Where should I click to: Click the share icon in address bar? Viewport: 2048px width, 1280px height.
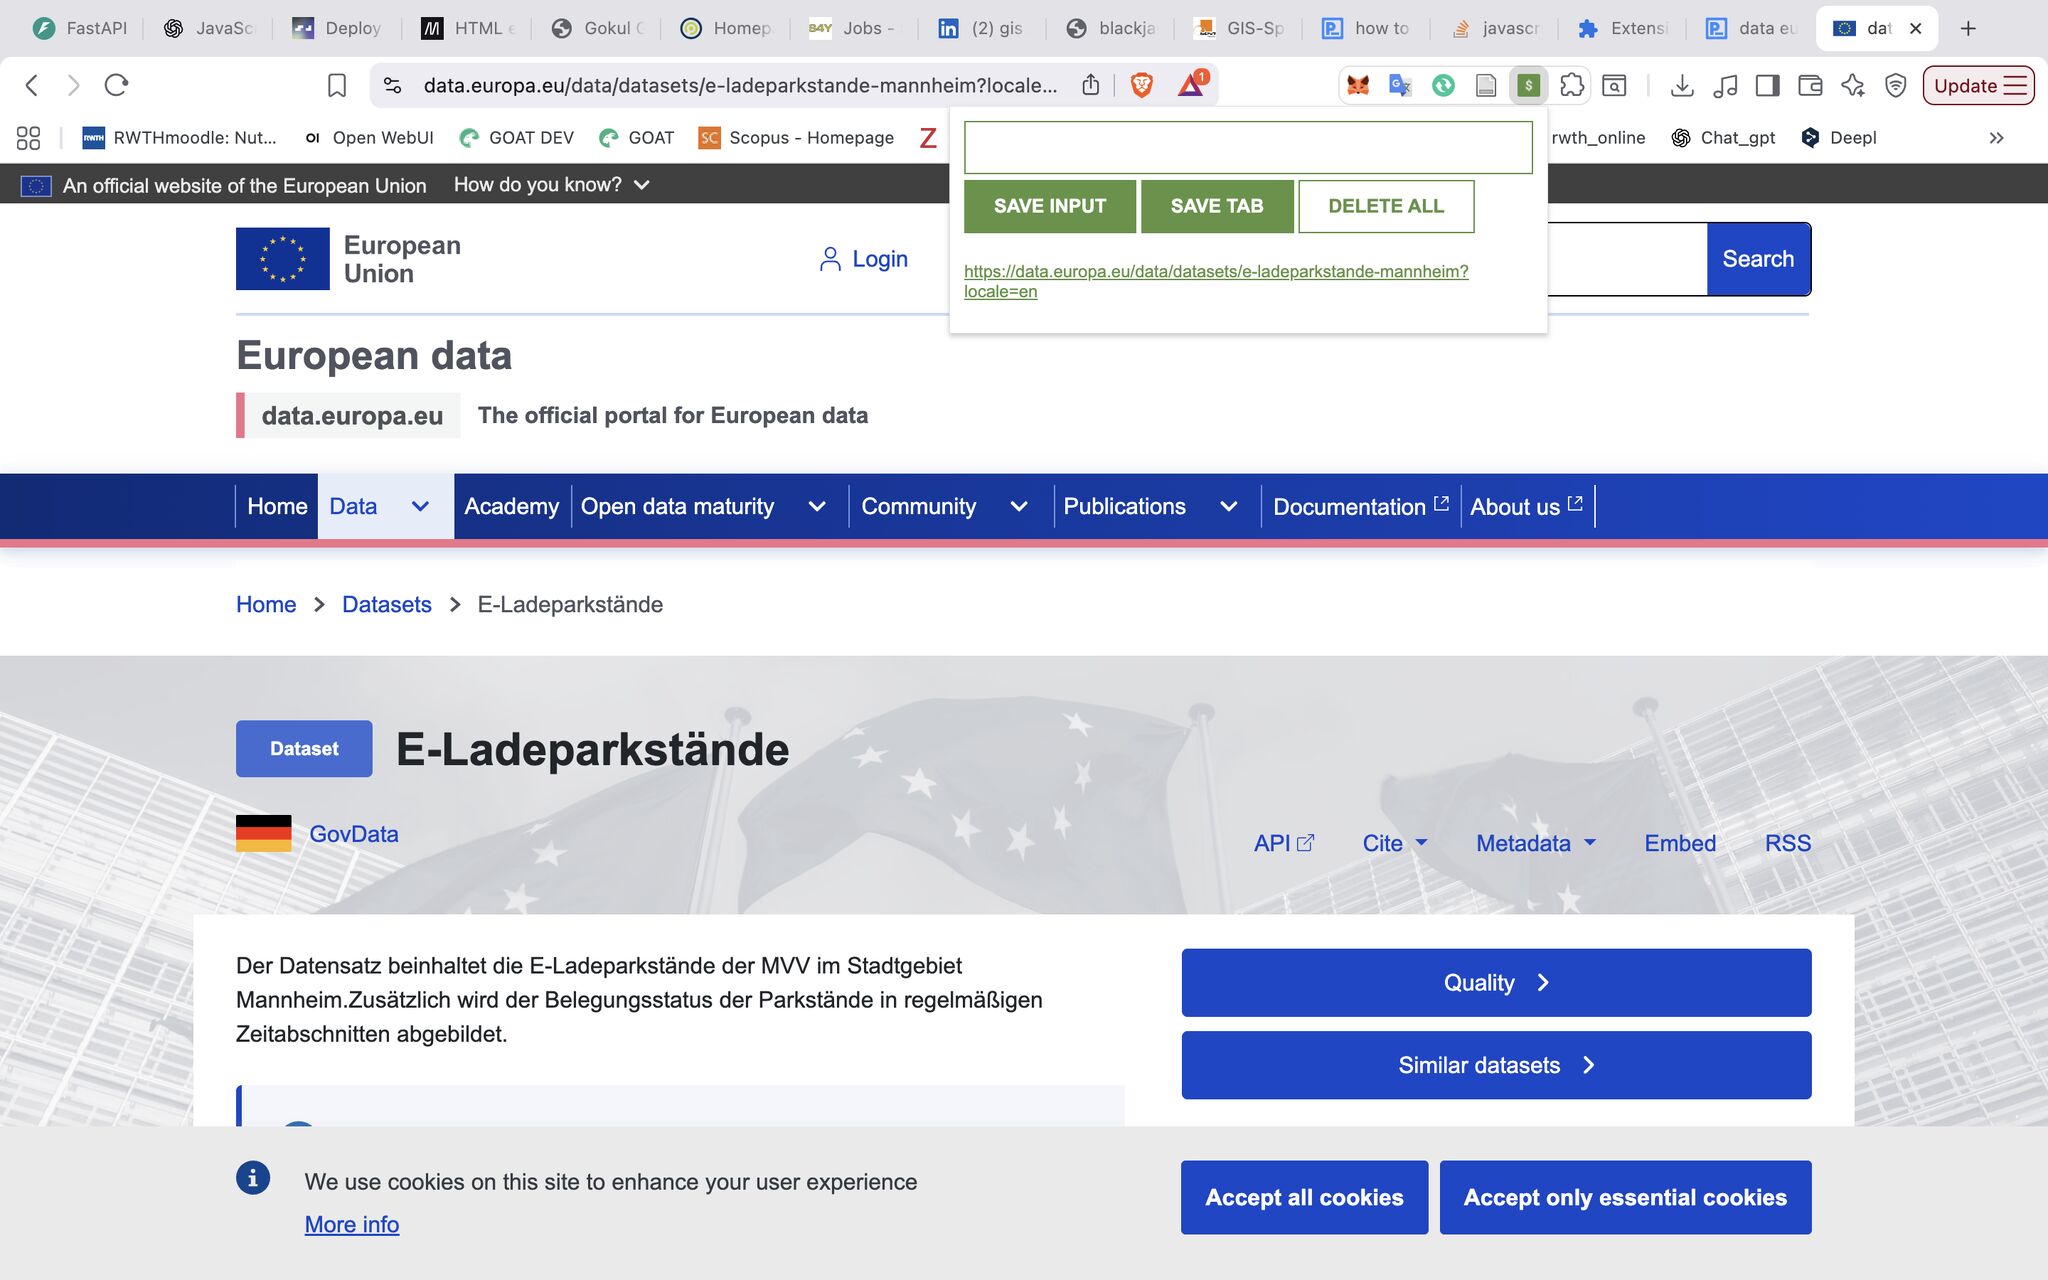point(1091,85)
